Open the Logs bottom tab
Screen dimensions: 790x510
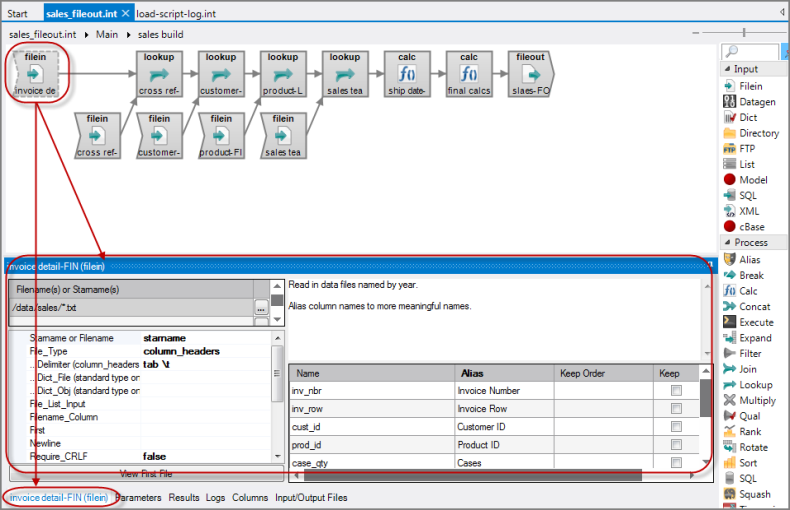(x=215, y=497)
